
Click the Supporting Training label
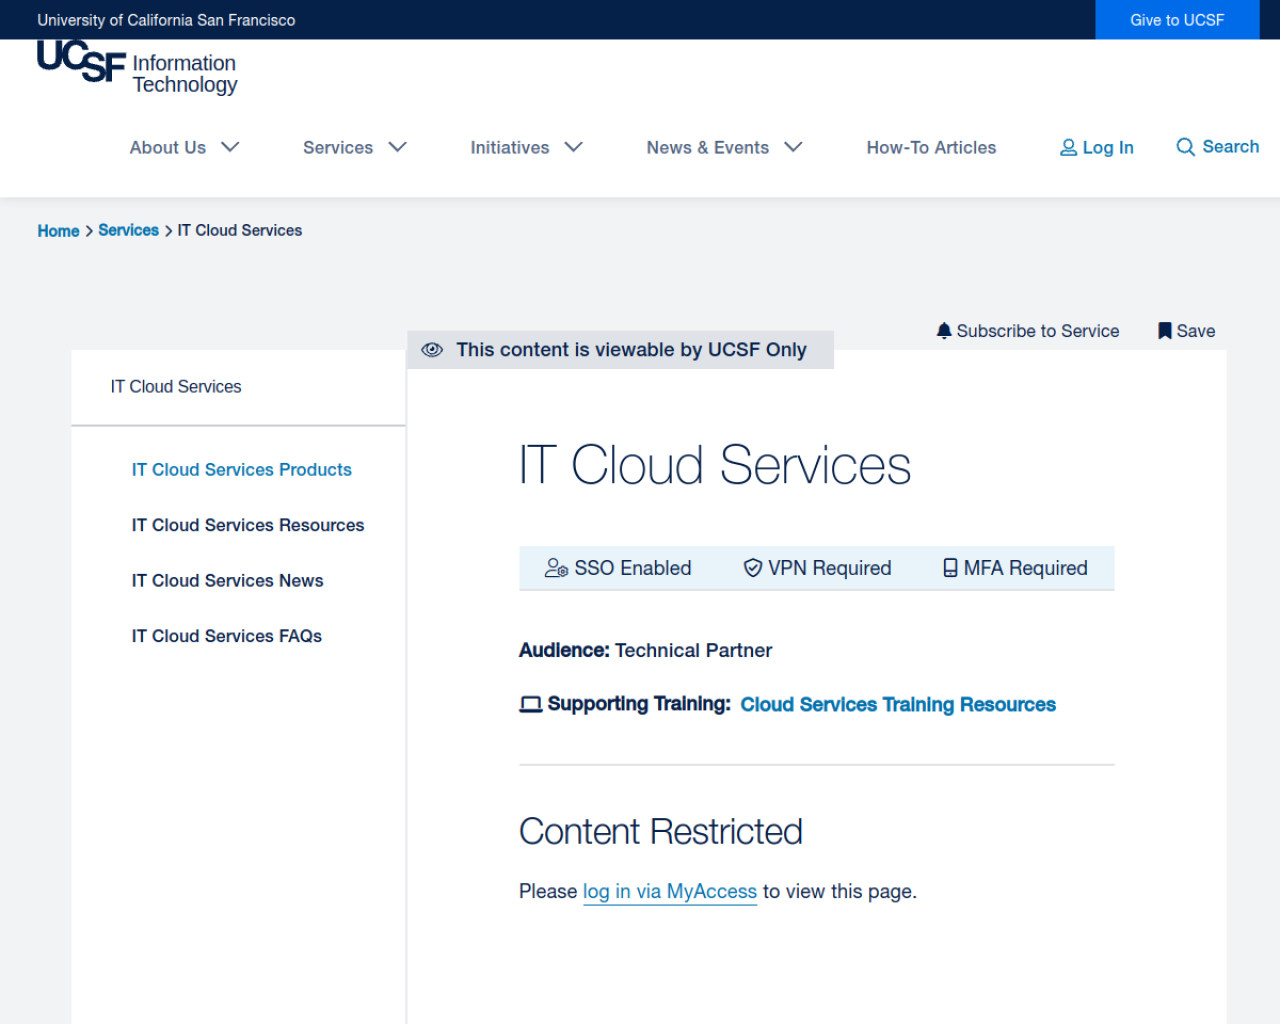click(639, 704)
